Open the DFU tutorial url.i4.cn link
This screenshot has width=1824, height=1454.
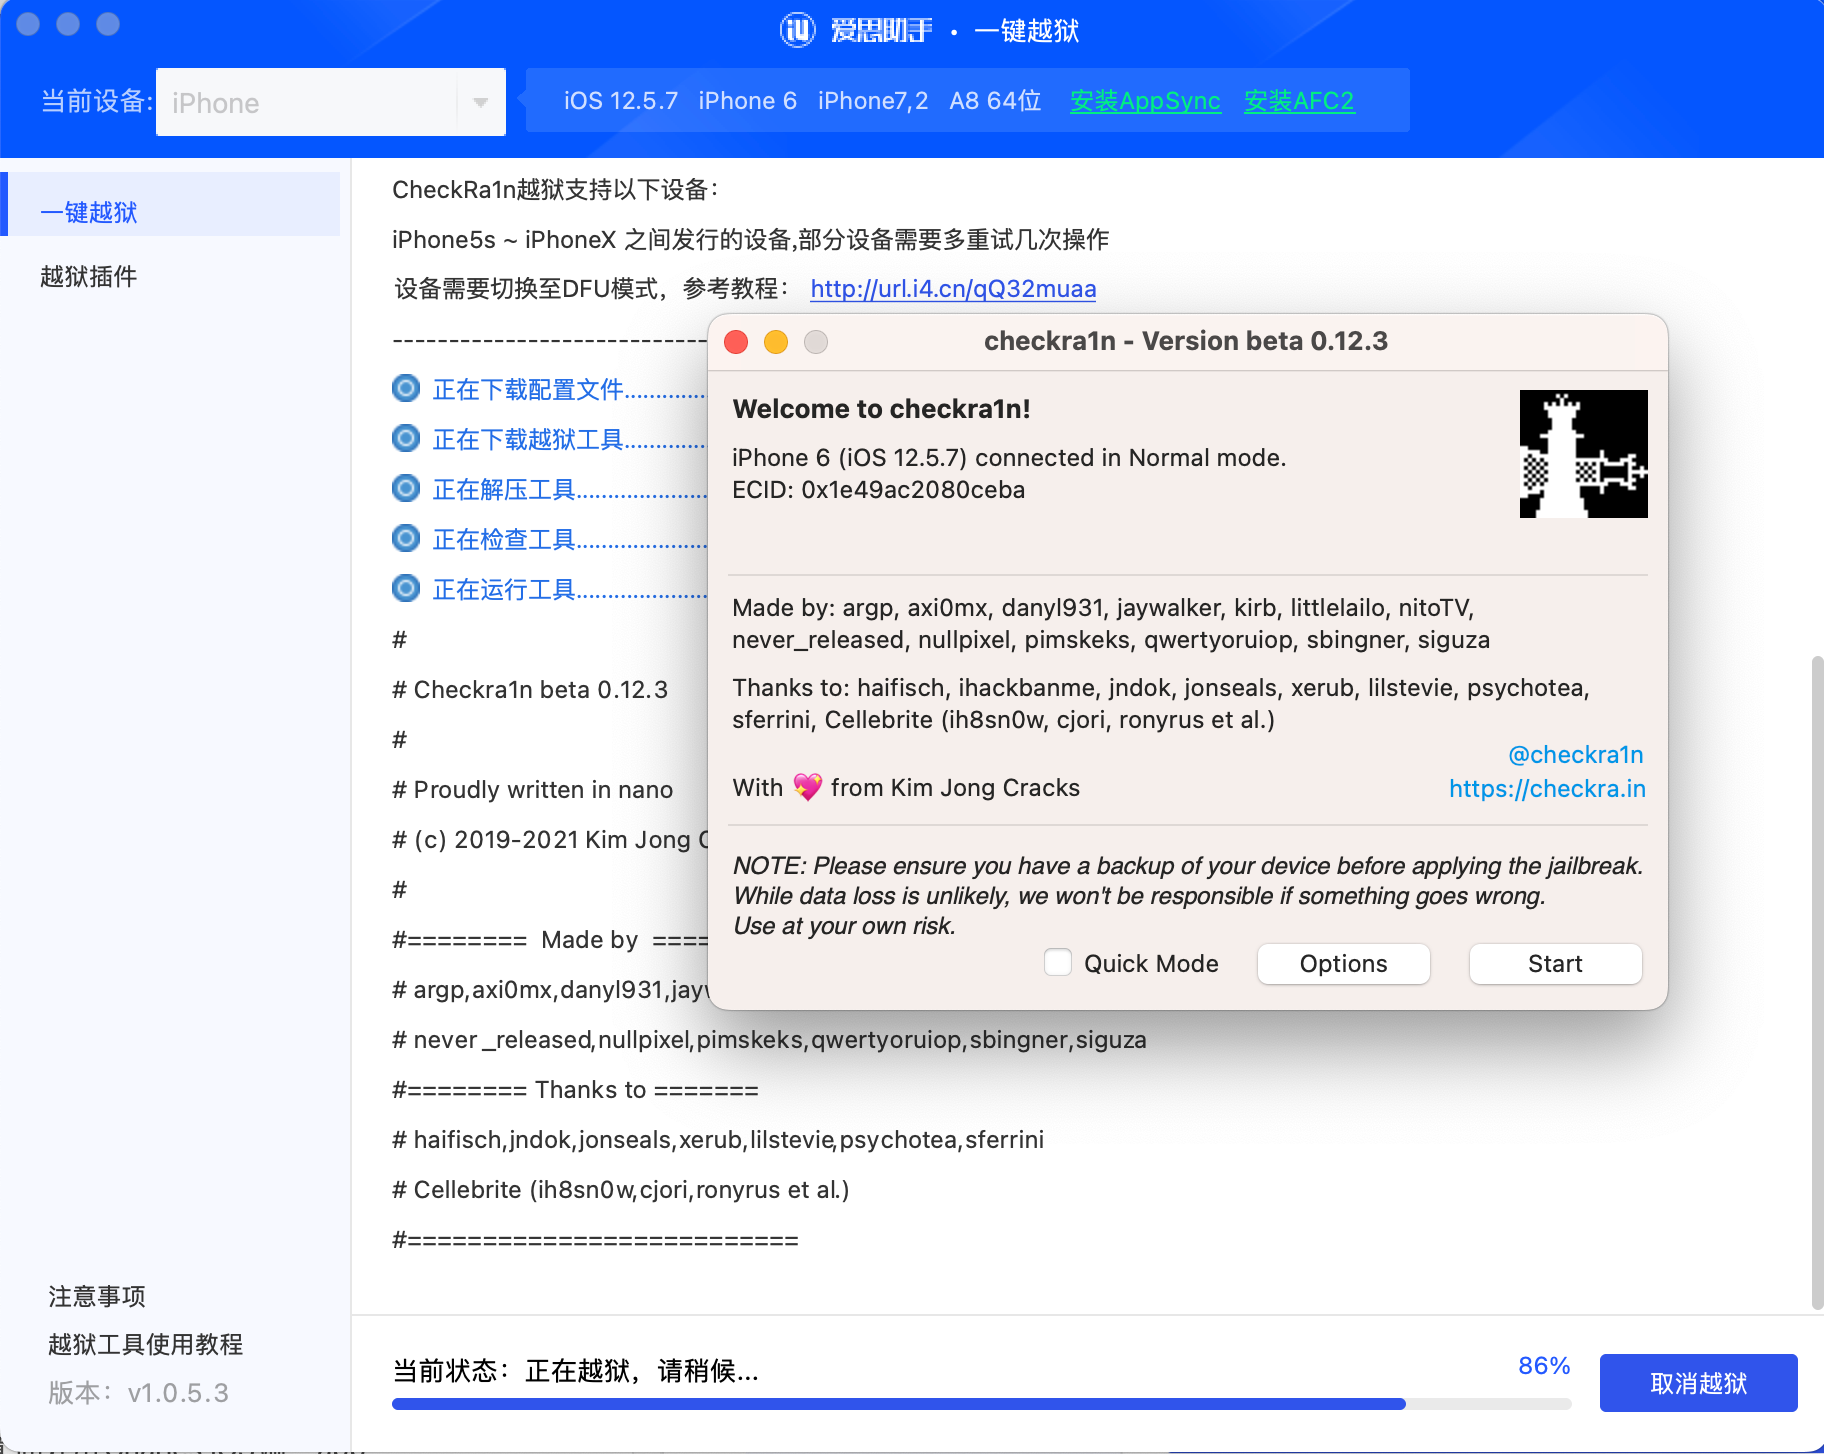pos(953,289)
